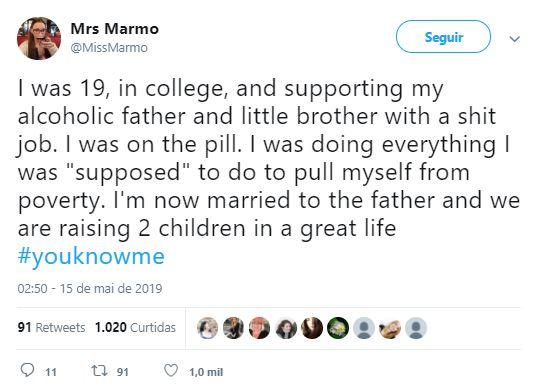
Task: Open second liker's avatar
Action: (x=233, y=328)
